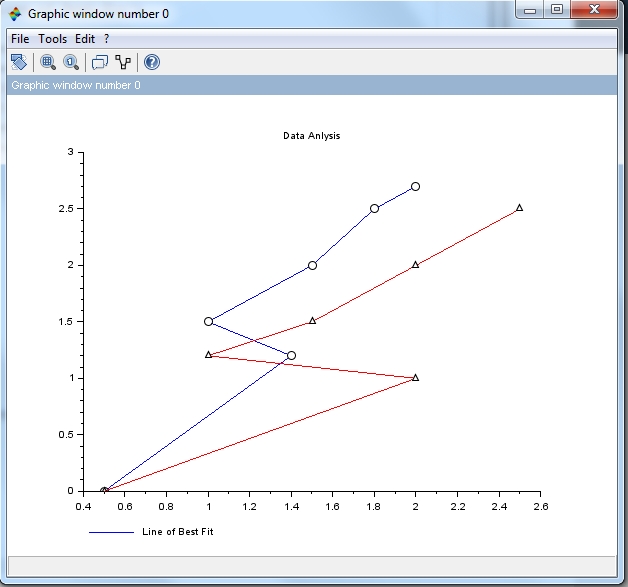Open the figure properties editor icon
This screenshot has height=587, width=628.
(x=123, y=62)
